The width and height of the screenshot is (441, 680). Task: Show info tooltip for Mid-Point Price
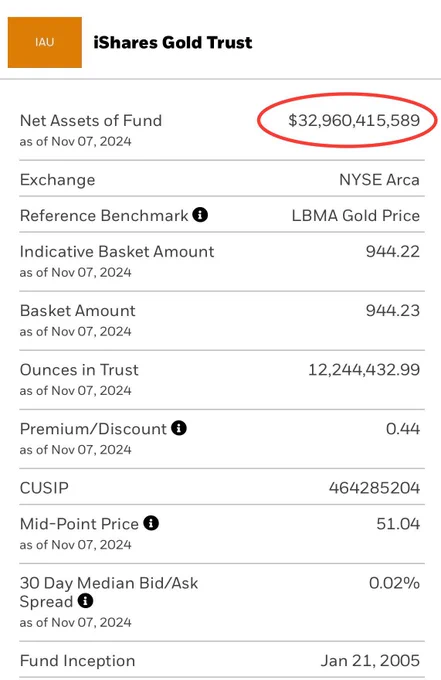tap(151, 523)
